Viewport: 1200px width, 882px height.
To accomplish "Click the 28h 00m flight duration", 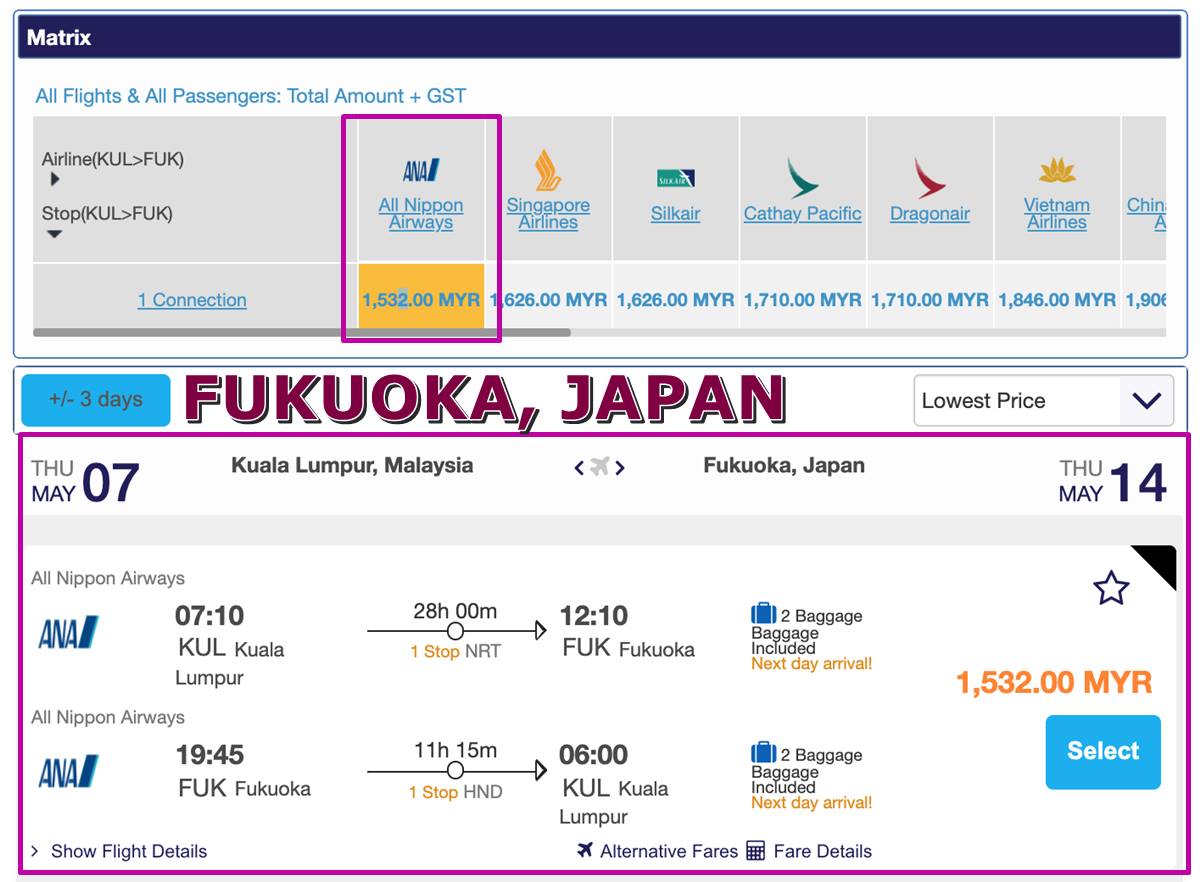I will [x=455, y=611].
